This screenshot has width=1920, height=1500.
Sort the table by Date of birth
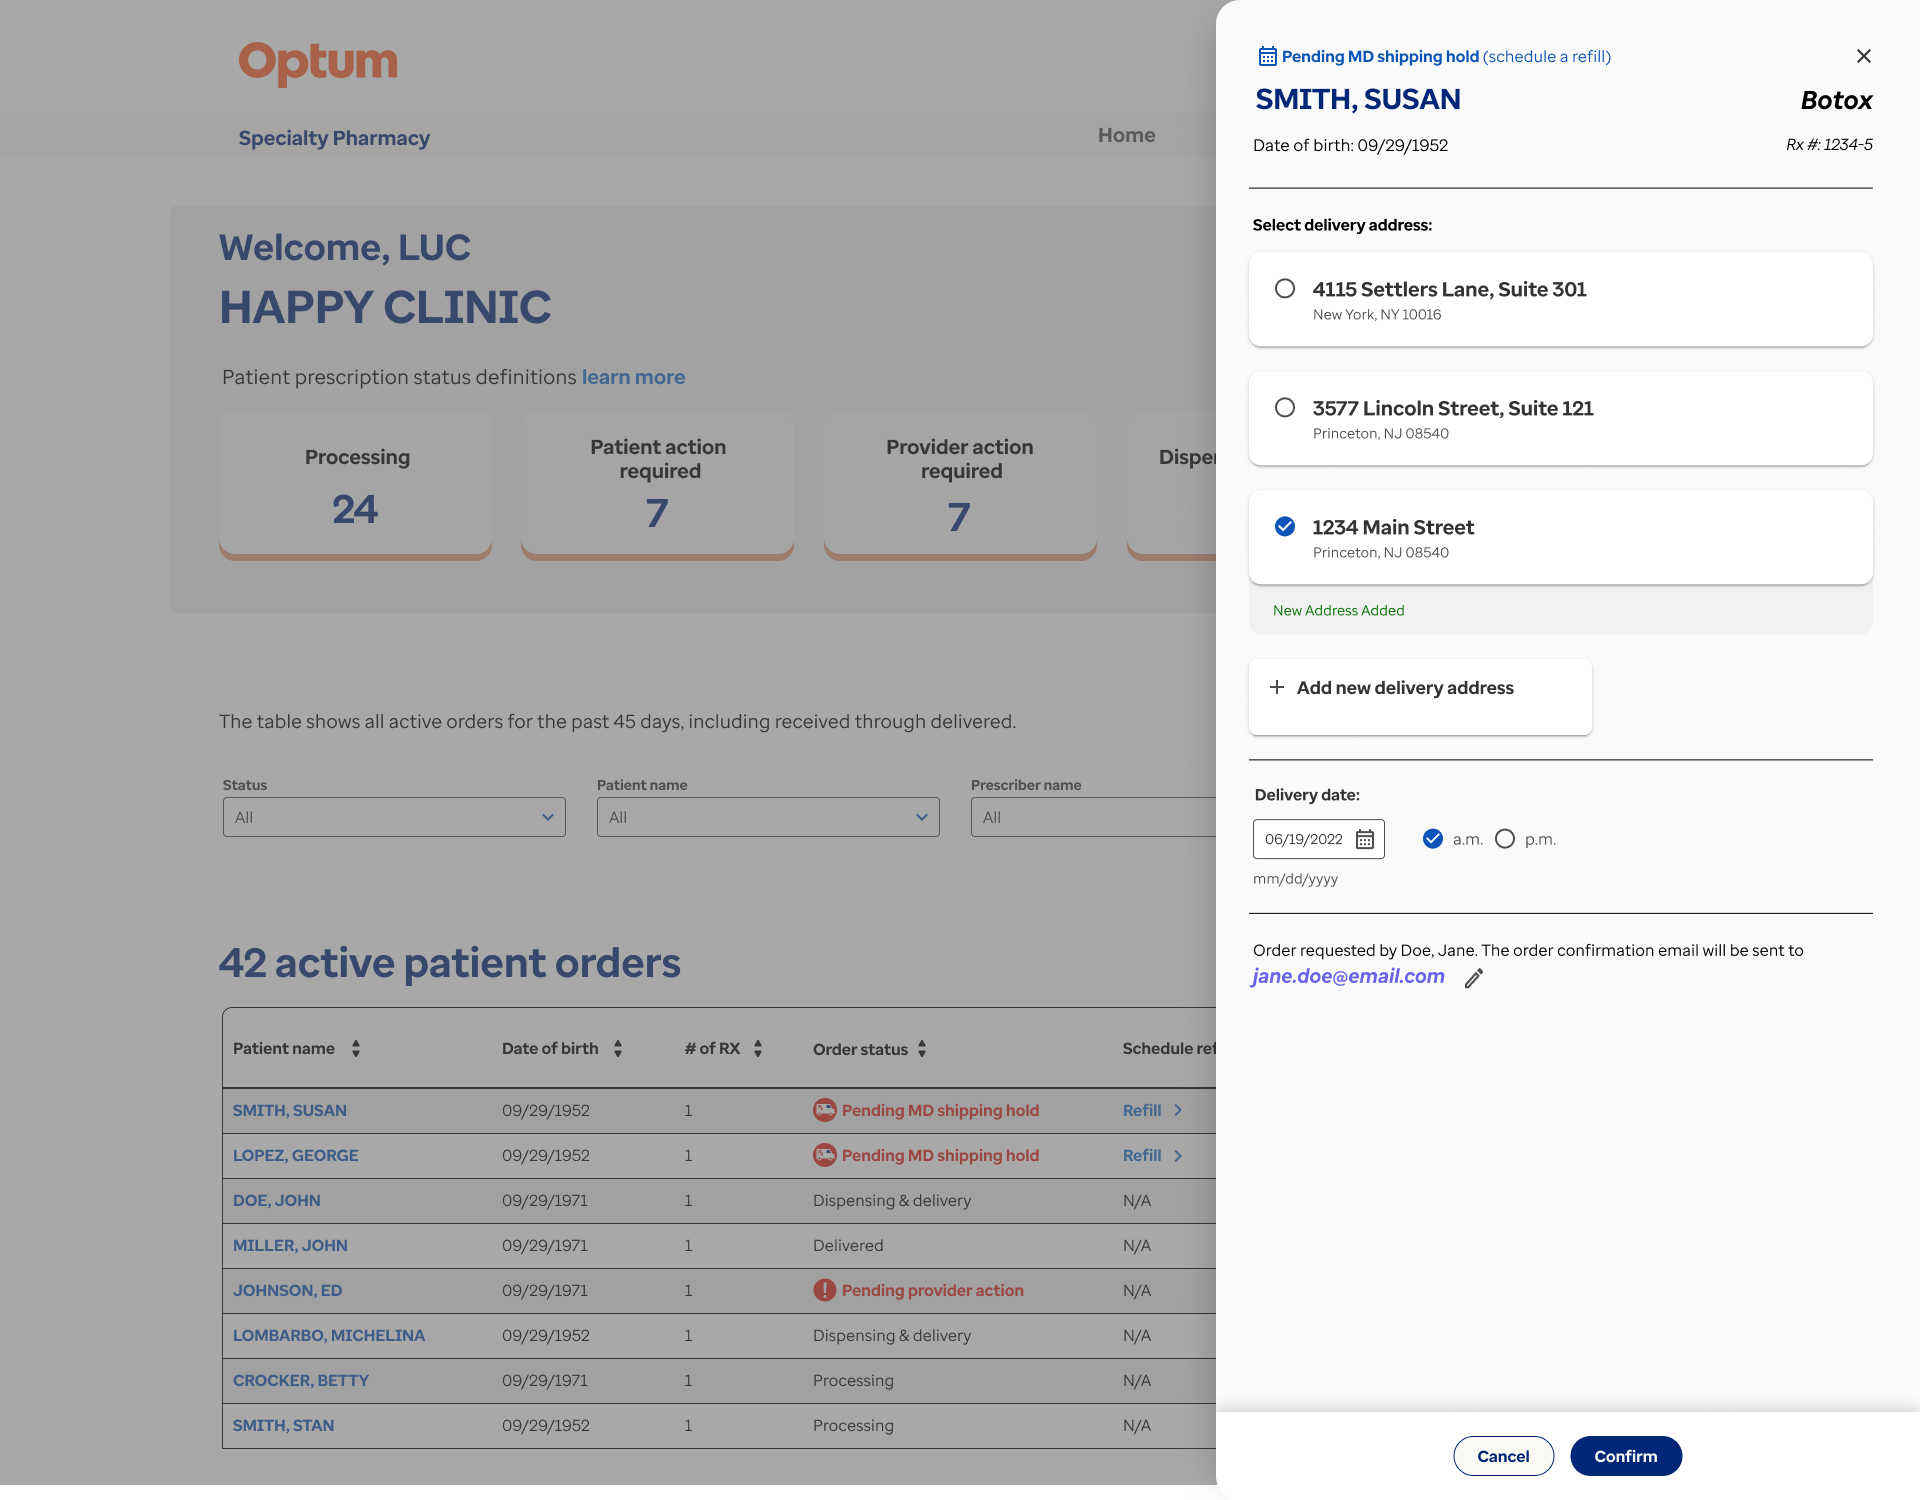pyautogui.click(x=618, y=1048)
